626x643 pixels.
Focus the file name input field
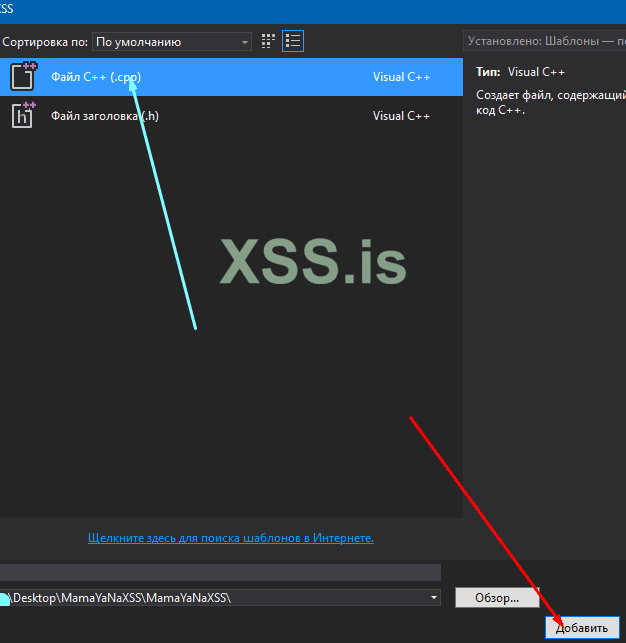pyautogui.click(x=220, y=572)
